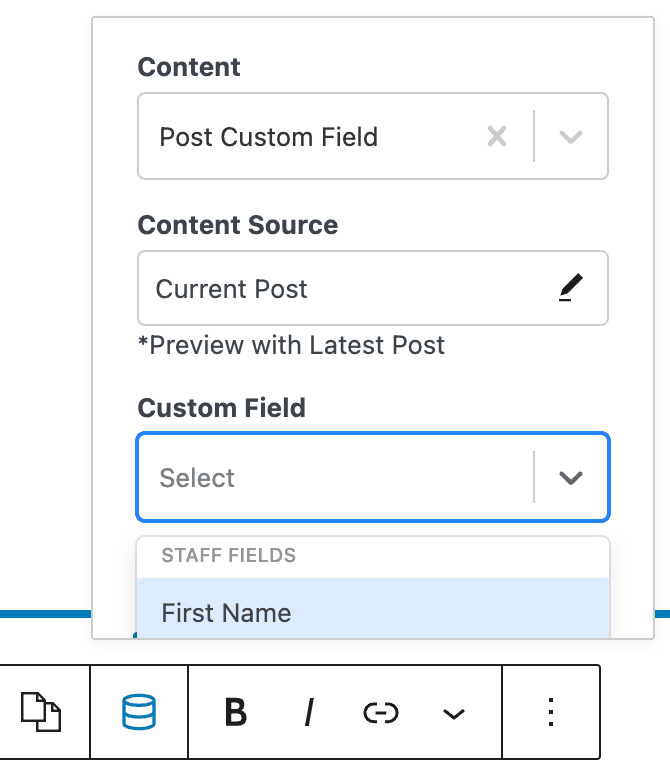Screen dimensions: 670x777
Task: Open the three-dot block options menu
Action: pos(551,712)
